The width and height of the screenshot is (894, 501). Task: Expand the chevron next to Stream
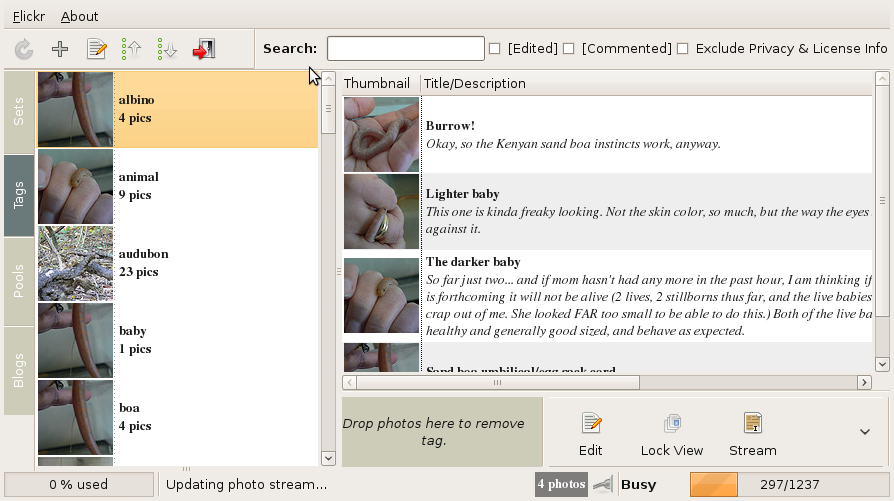coord(865,432)
